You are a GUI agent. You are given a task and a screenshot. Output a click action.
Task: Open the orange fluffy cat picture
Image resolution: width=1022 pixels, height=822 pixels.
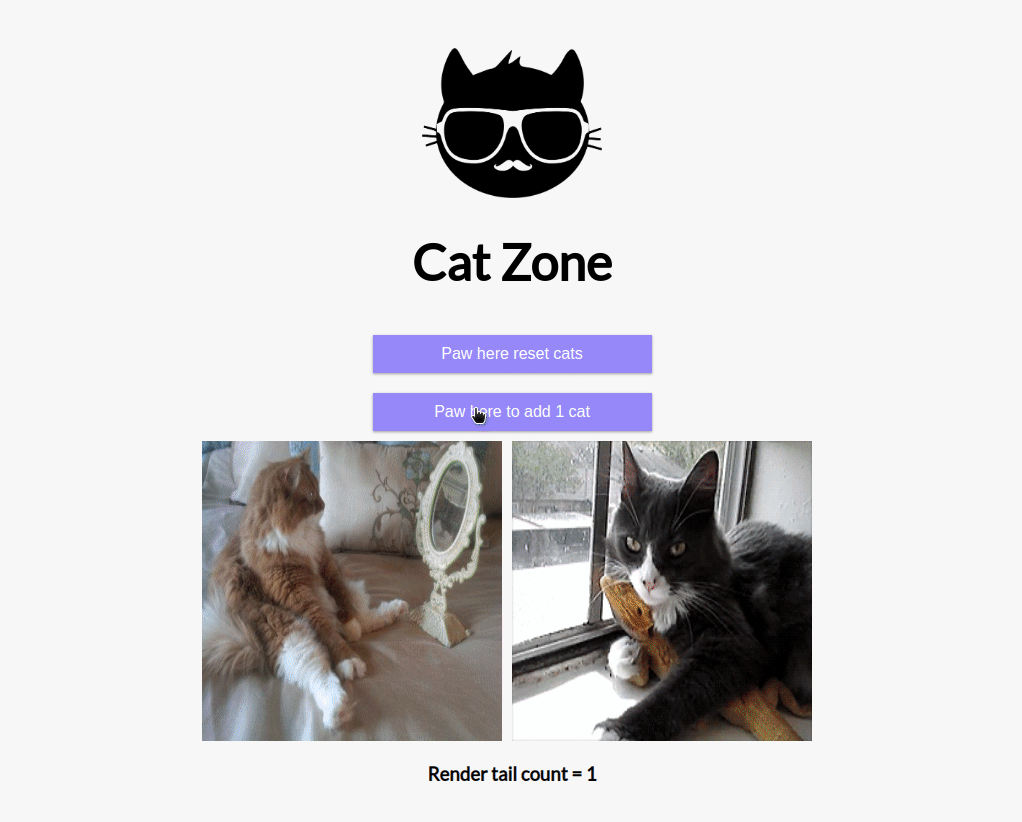(x=352, y=591)
